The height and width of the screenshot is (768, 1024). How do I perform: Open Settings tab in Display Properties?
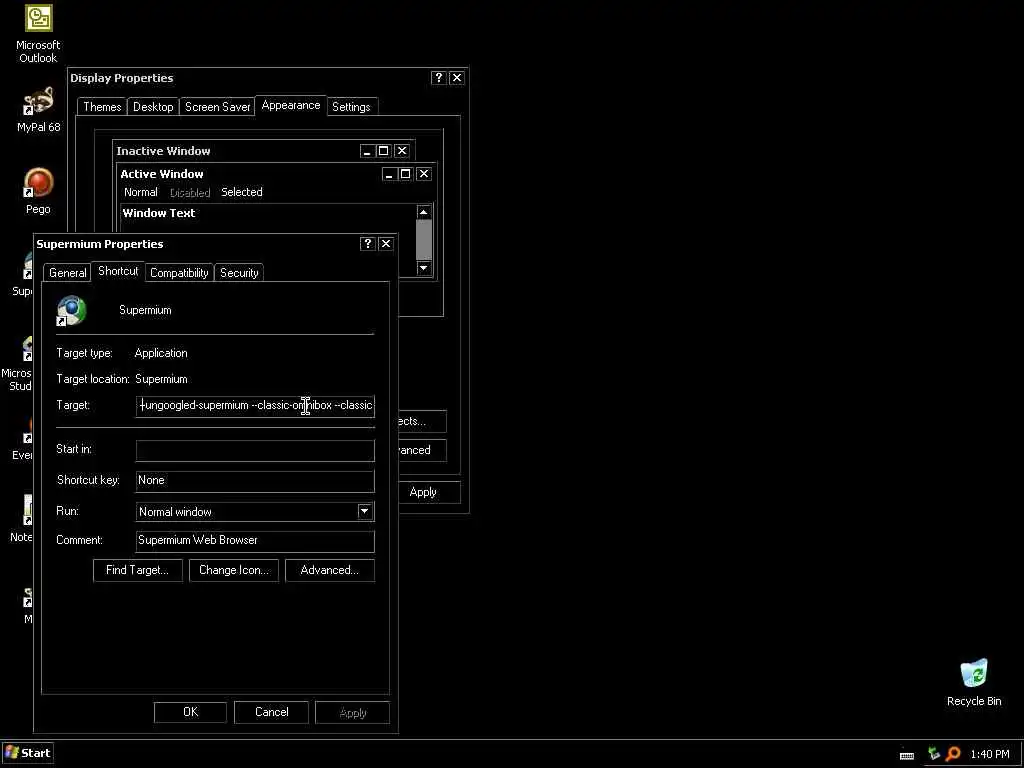click(351, 106)
